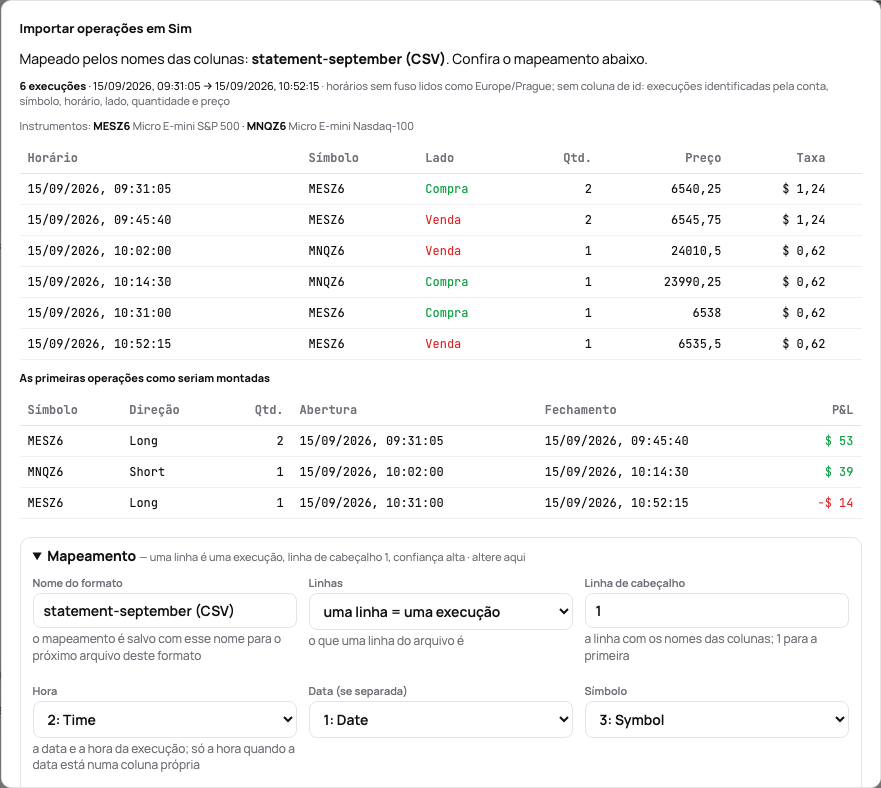
Task: Select the price 24010,5
Action: click(696, 251)
